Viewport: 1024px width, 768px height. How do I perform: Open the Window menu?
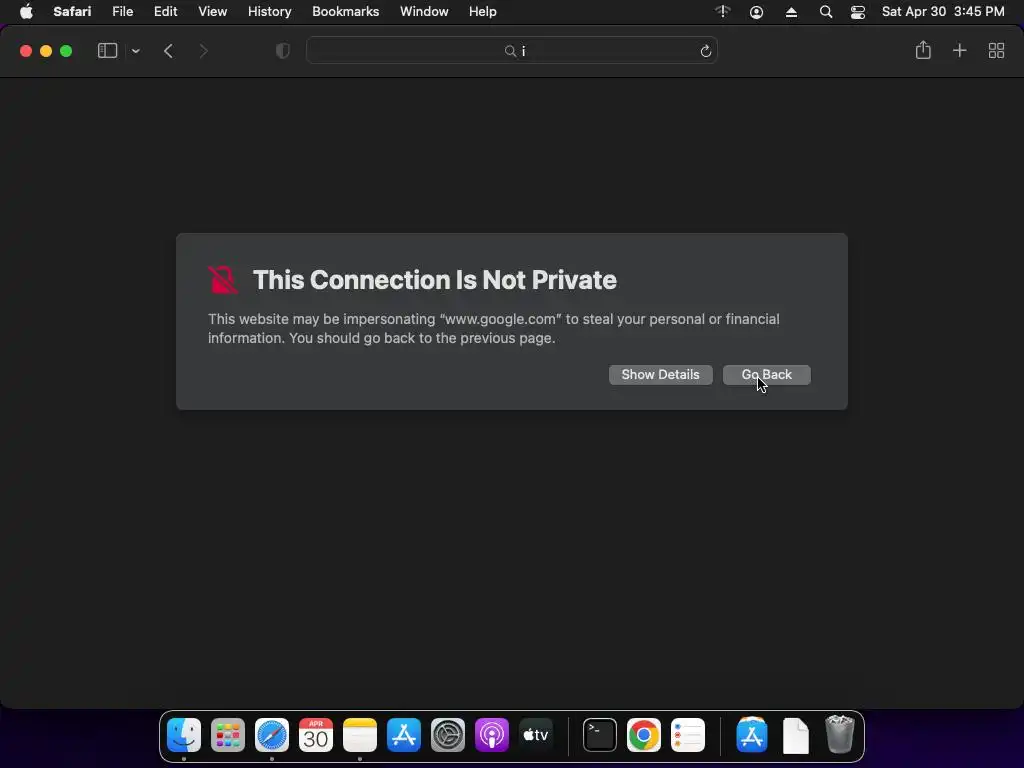coord(424,12)
